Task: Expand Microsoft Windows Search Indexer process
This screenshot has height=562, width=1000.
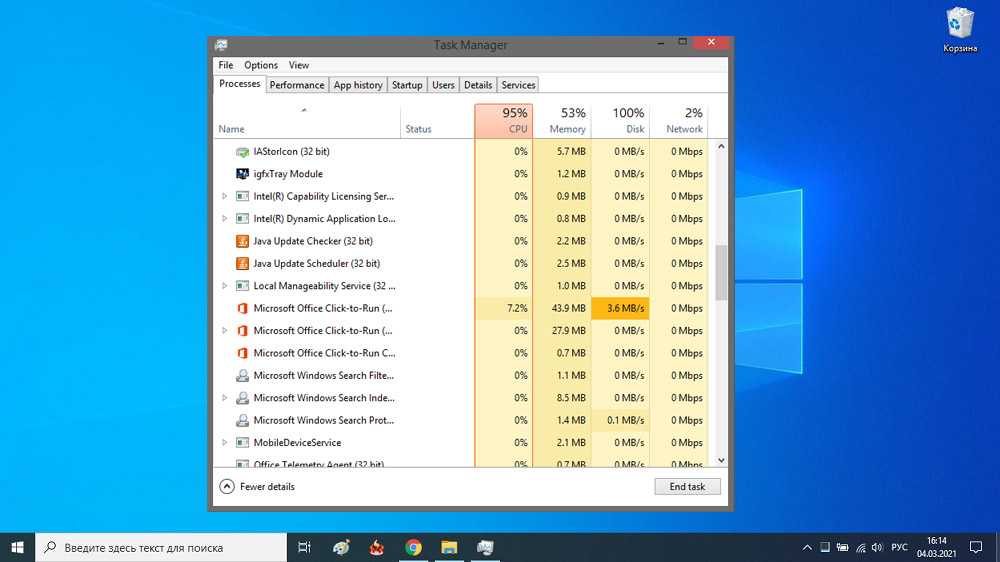Action: (224, 398)
